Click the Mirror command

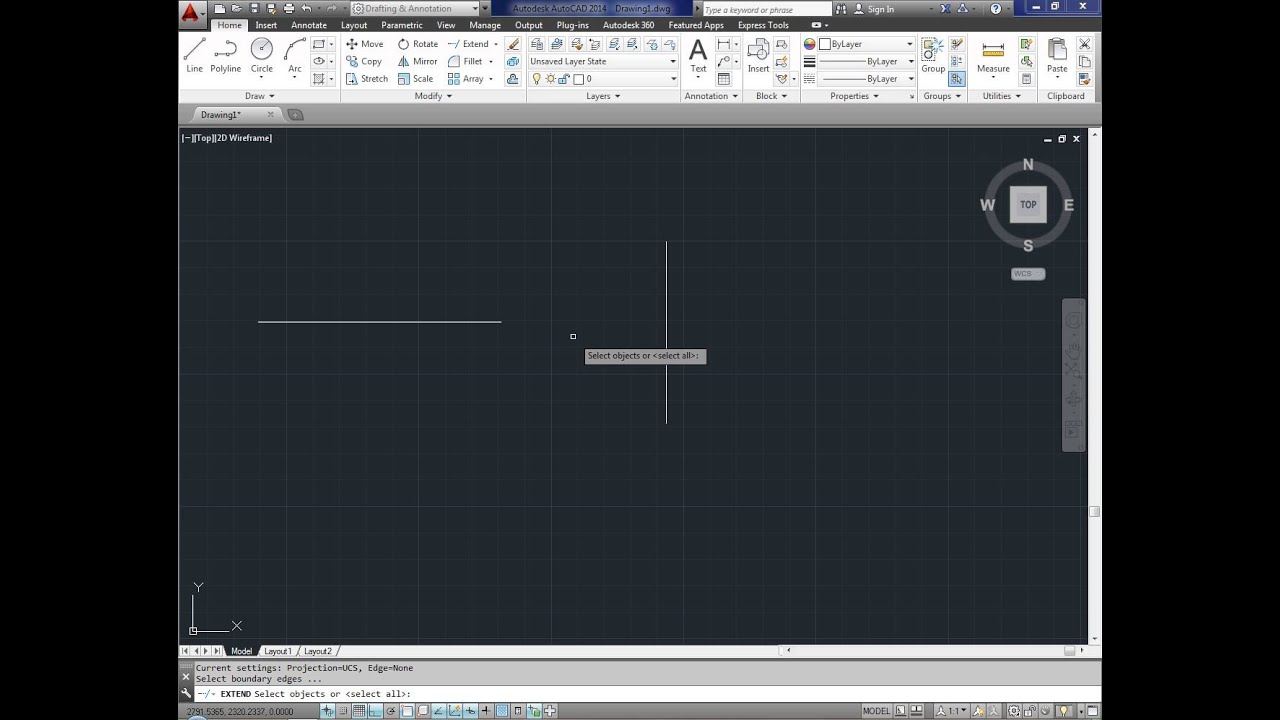tap(418, 61)
